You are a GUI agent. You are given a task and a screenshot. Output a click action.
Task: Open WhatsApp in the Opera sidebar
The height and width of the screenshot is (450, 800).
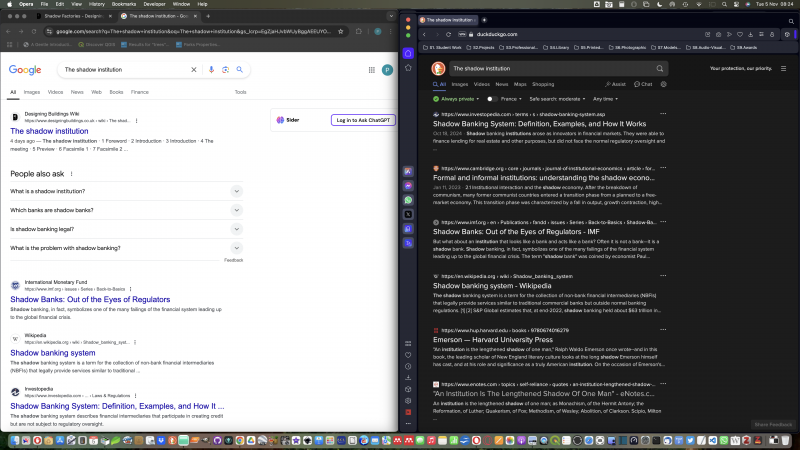(408, 200)
